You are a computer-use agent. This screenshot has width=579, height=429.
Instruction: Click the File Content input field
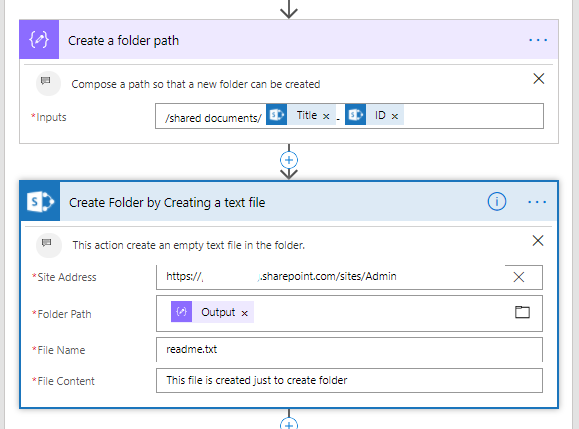(x=349, y=380)
